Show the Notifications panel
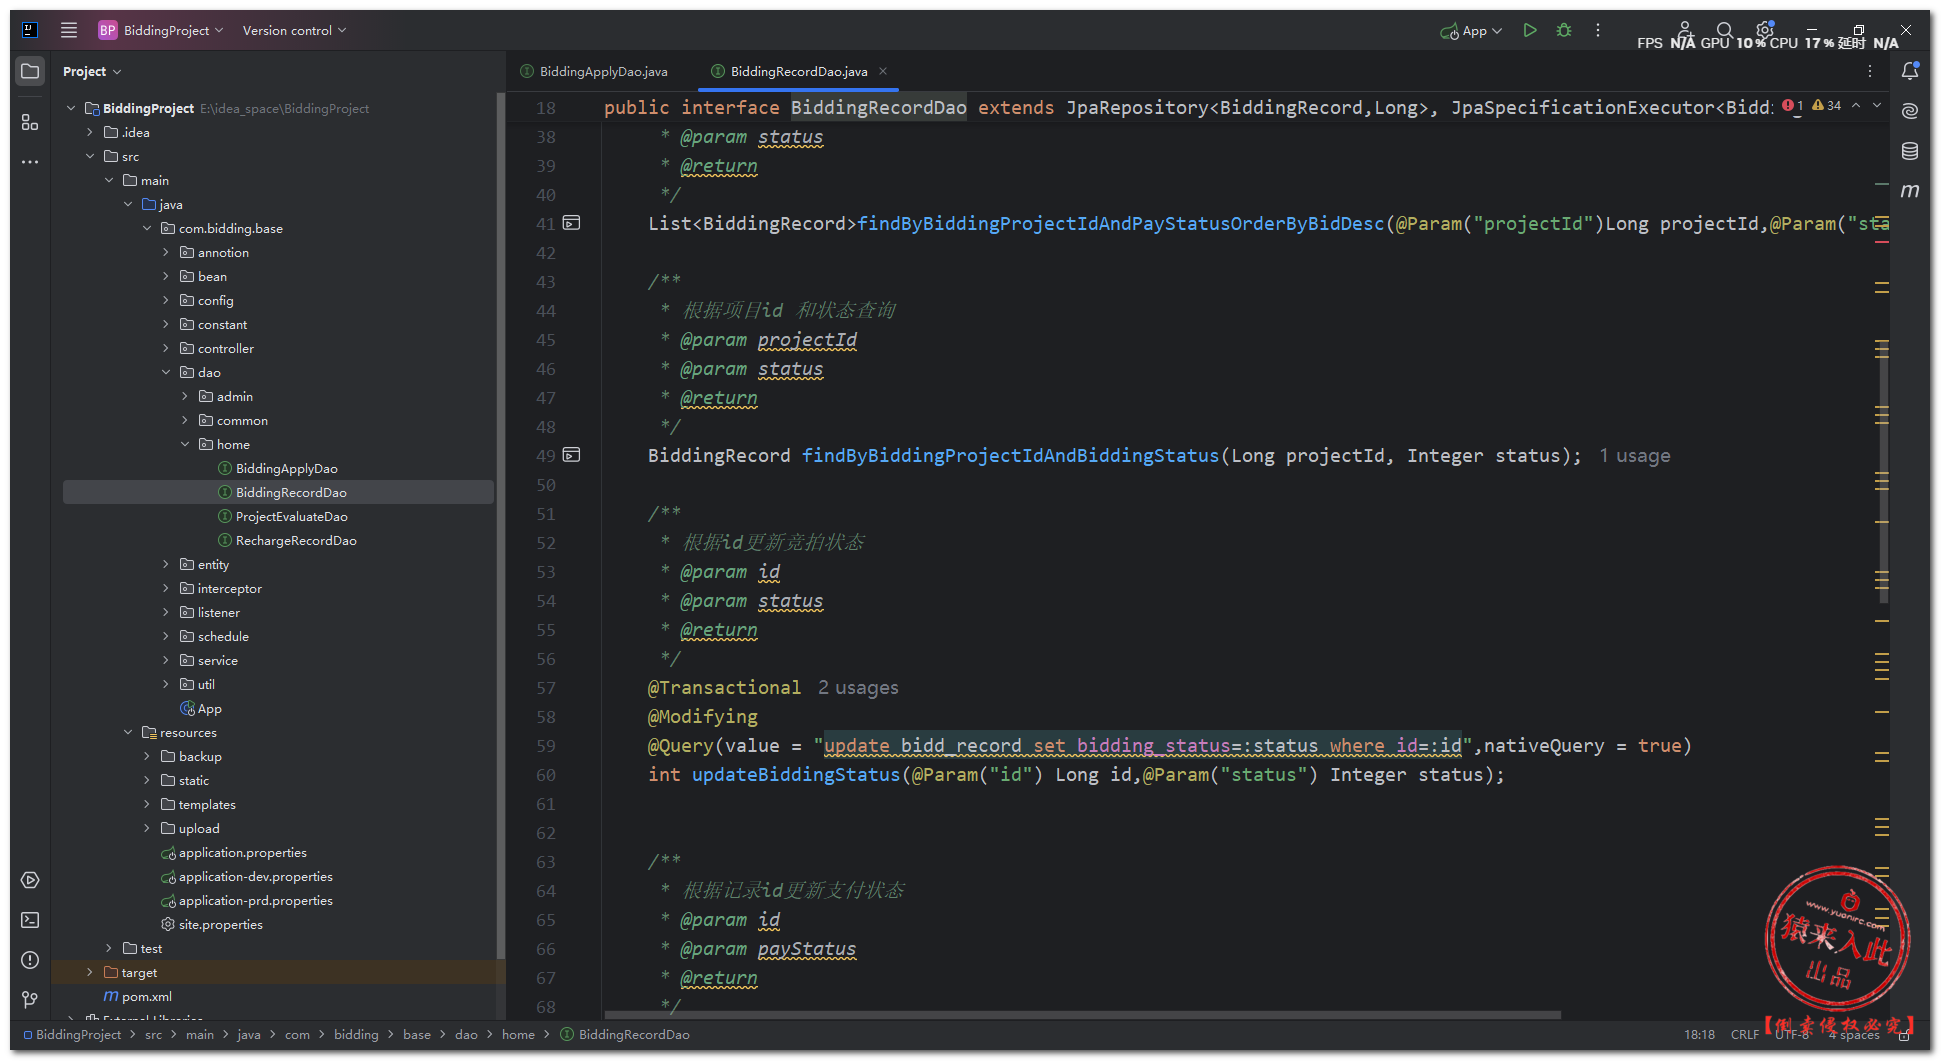This screenshot has height=1061, width=1941. (x=1910, y=71)
